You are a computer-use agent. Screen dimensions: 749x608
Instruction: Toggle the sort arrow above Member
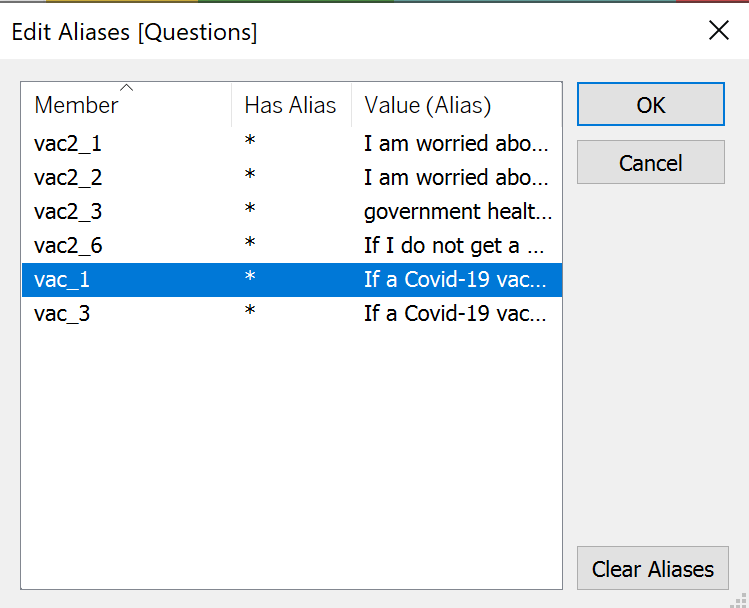point(127,88)
